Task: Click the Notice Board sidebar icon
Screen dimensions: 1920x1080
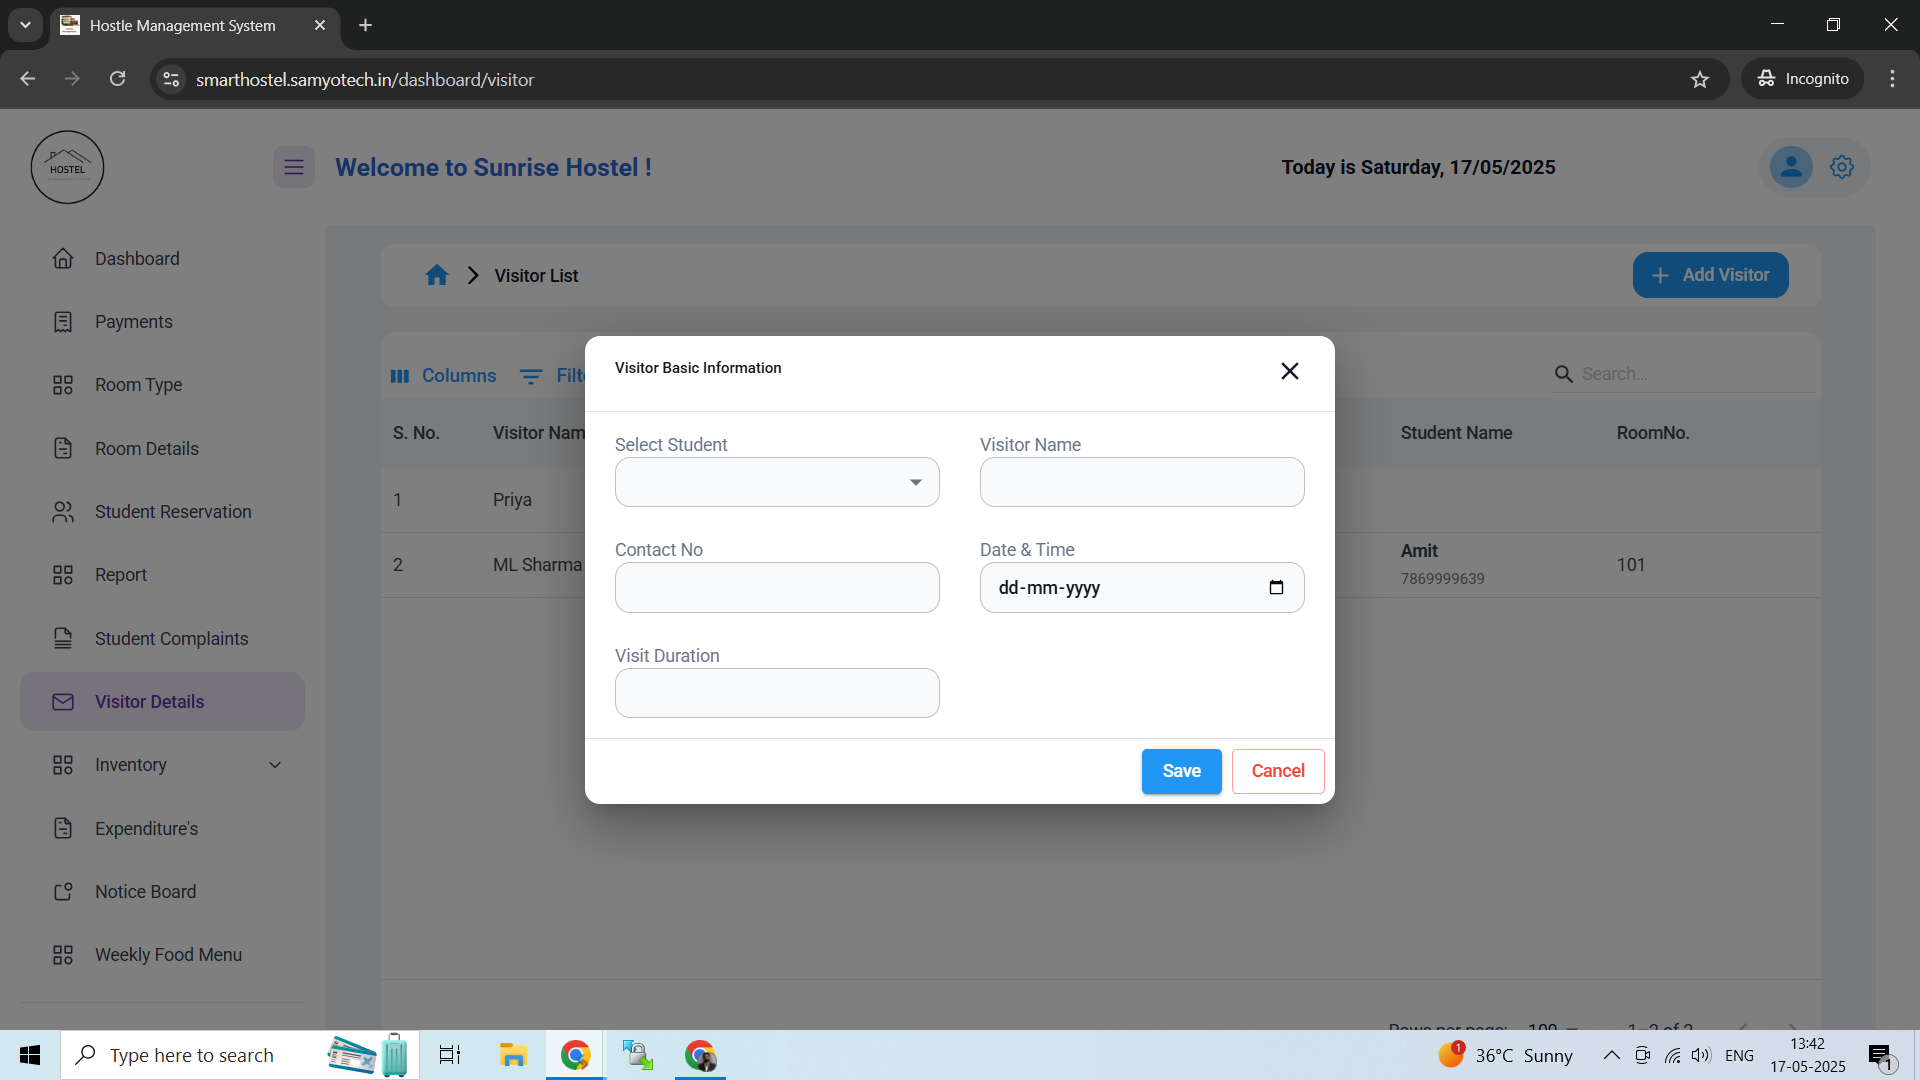Action: [x=64, y=891]
